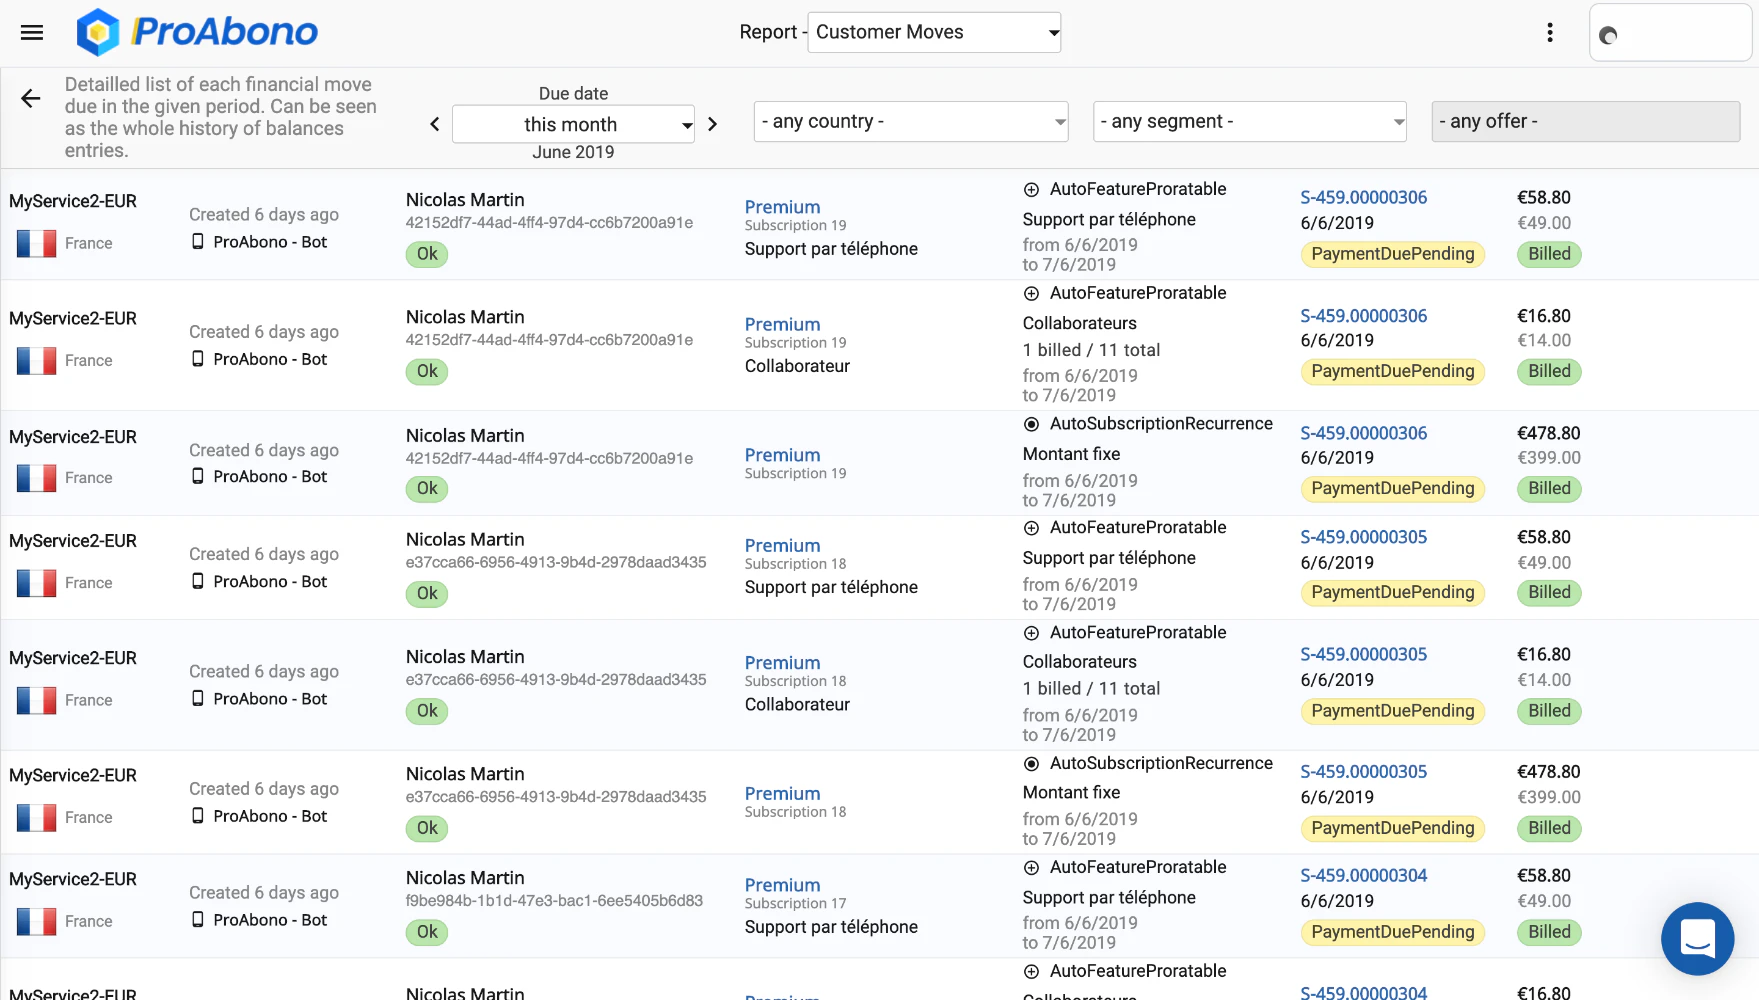
Task: Go to previous due date period
Action: pyautogui.click(x=435, y=124)
